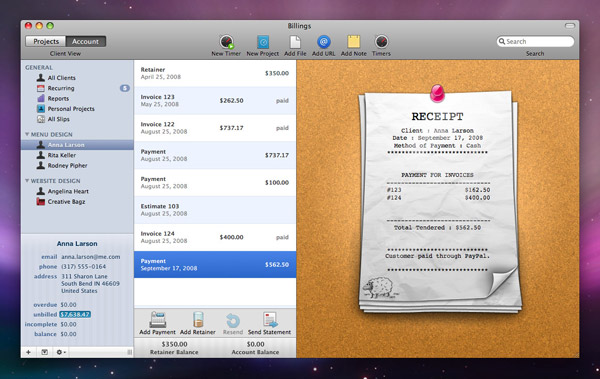The image size is (600, 379).
Task: Click the phone number (317) 555-0164
Action: click(83, 266)
